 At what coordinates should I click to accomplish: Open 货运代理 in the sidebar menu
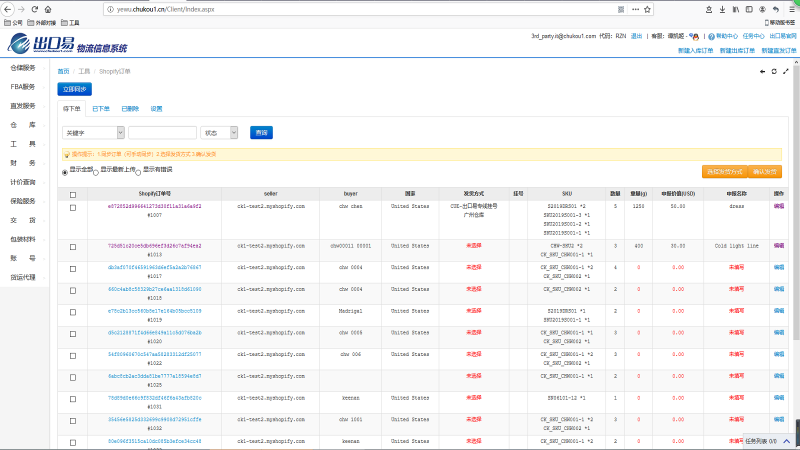point(24,277)
